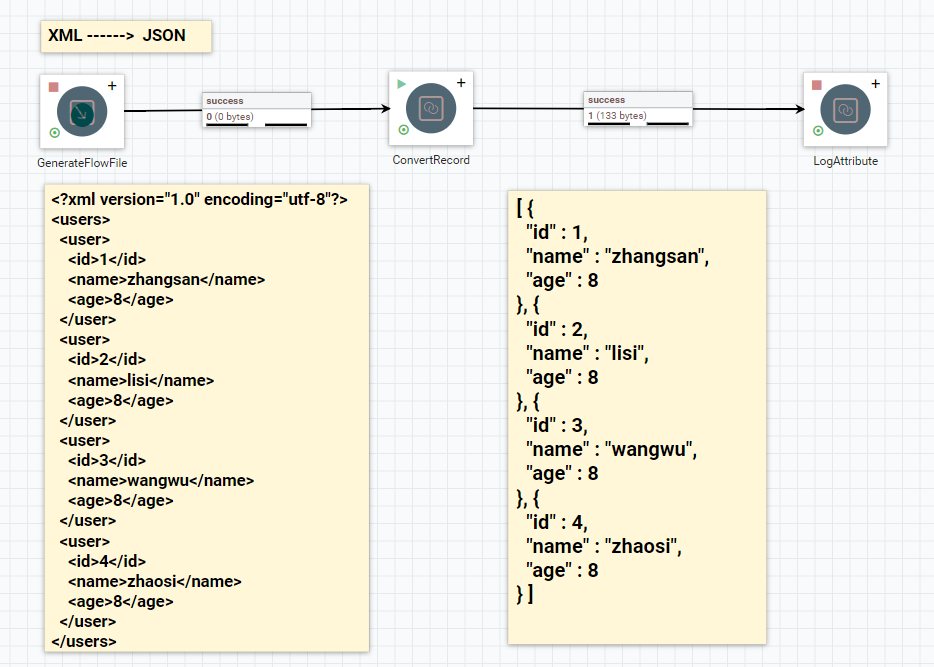This screenshot has width=934, height=667.
Task: Click the GenerateFlowFile name label
Action: click(82, 163)
